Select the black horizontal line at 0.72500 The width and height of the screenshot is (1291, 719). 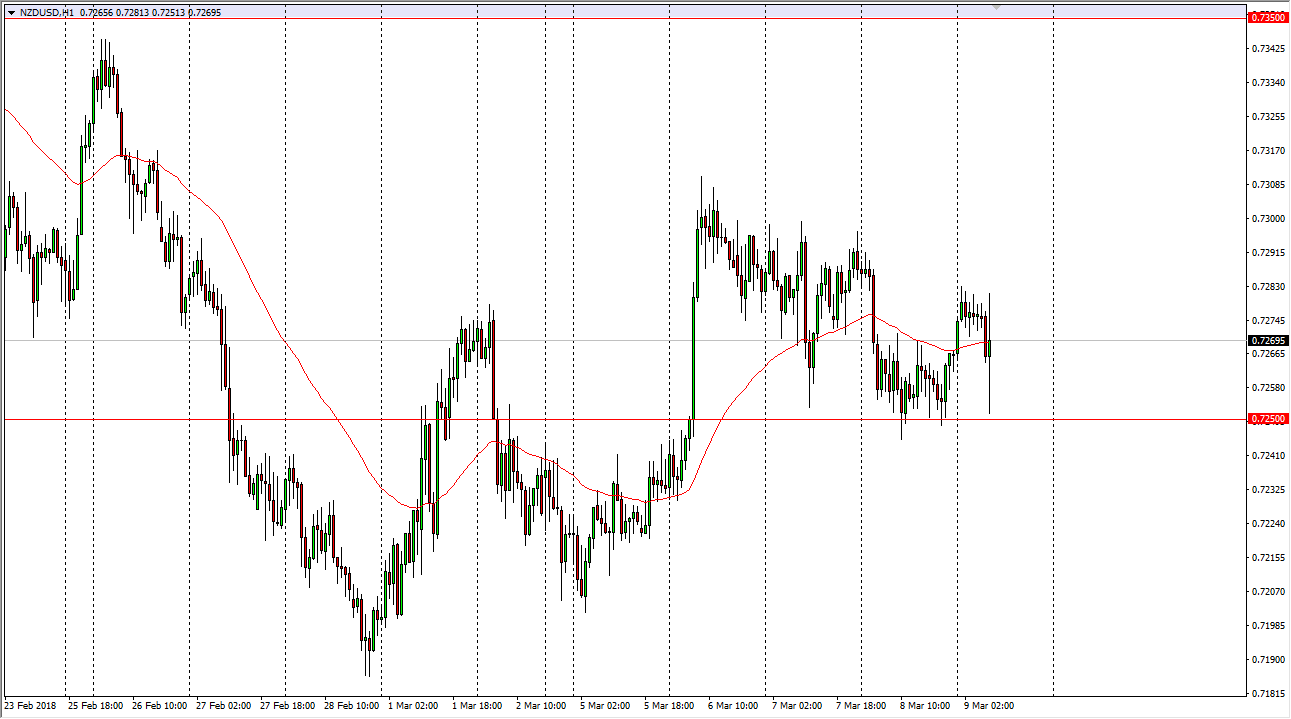[600, 419]
